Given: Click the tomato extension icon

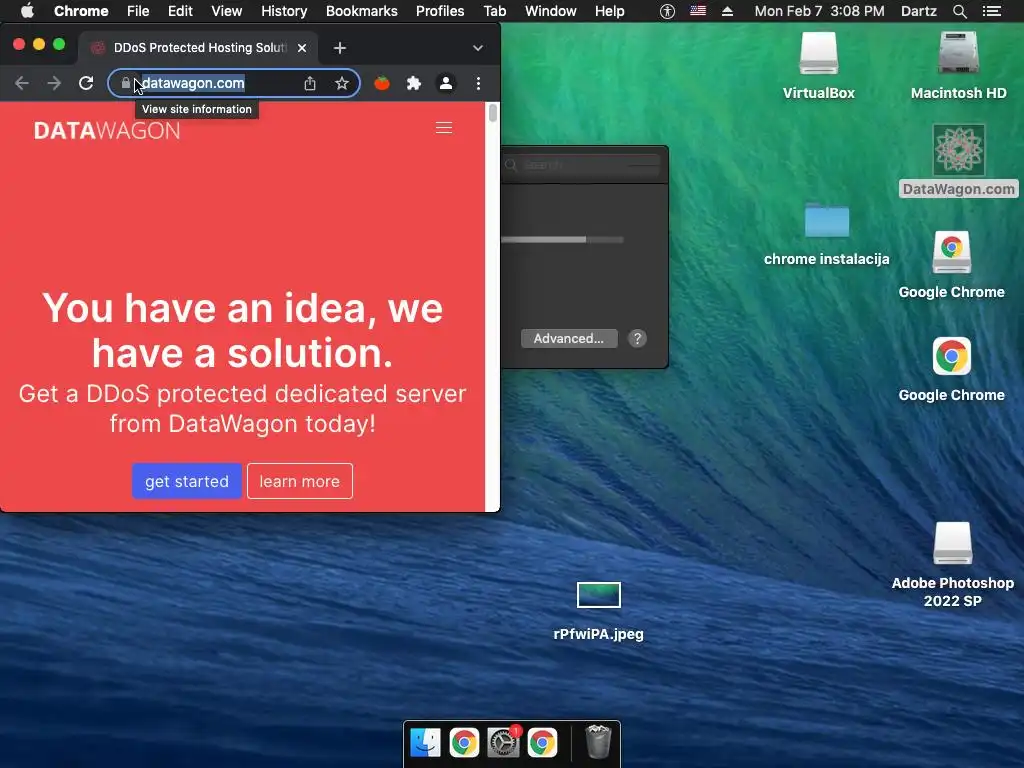Looking at the screenshot, I should [382, 83].
